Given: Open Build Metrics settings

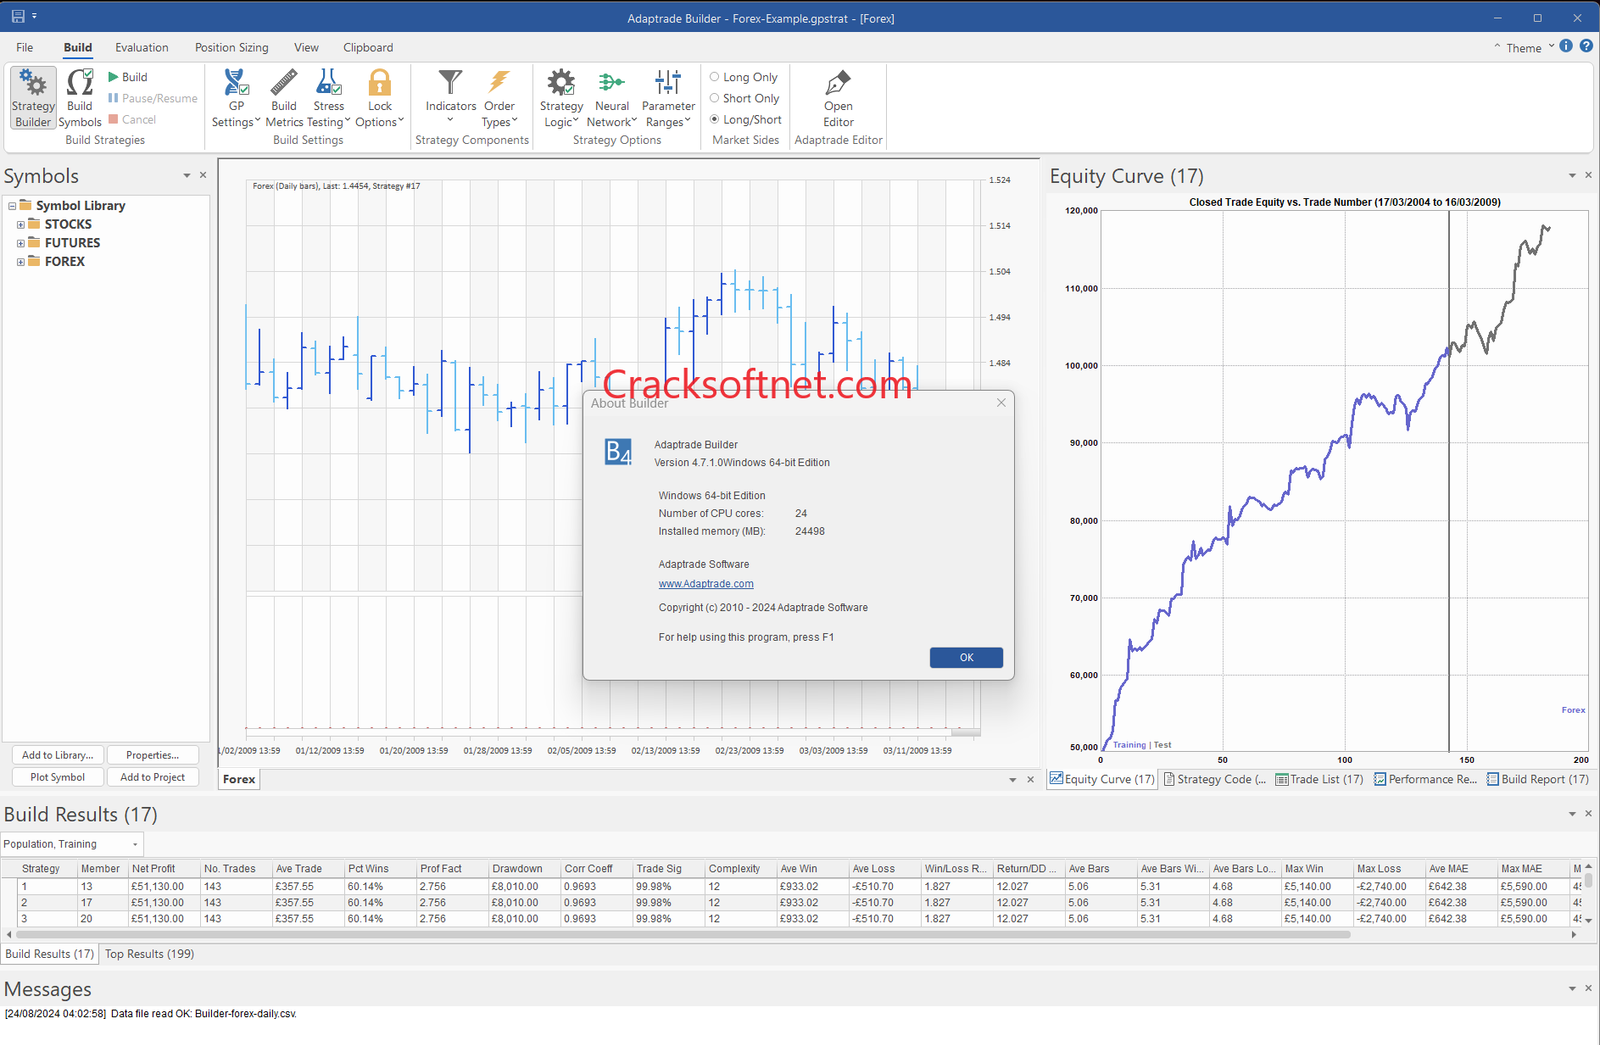Looking at the screenshot, I should (x=284, y=98).
